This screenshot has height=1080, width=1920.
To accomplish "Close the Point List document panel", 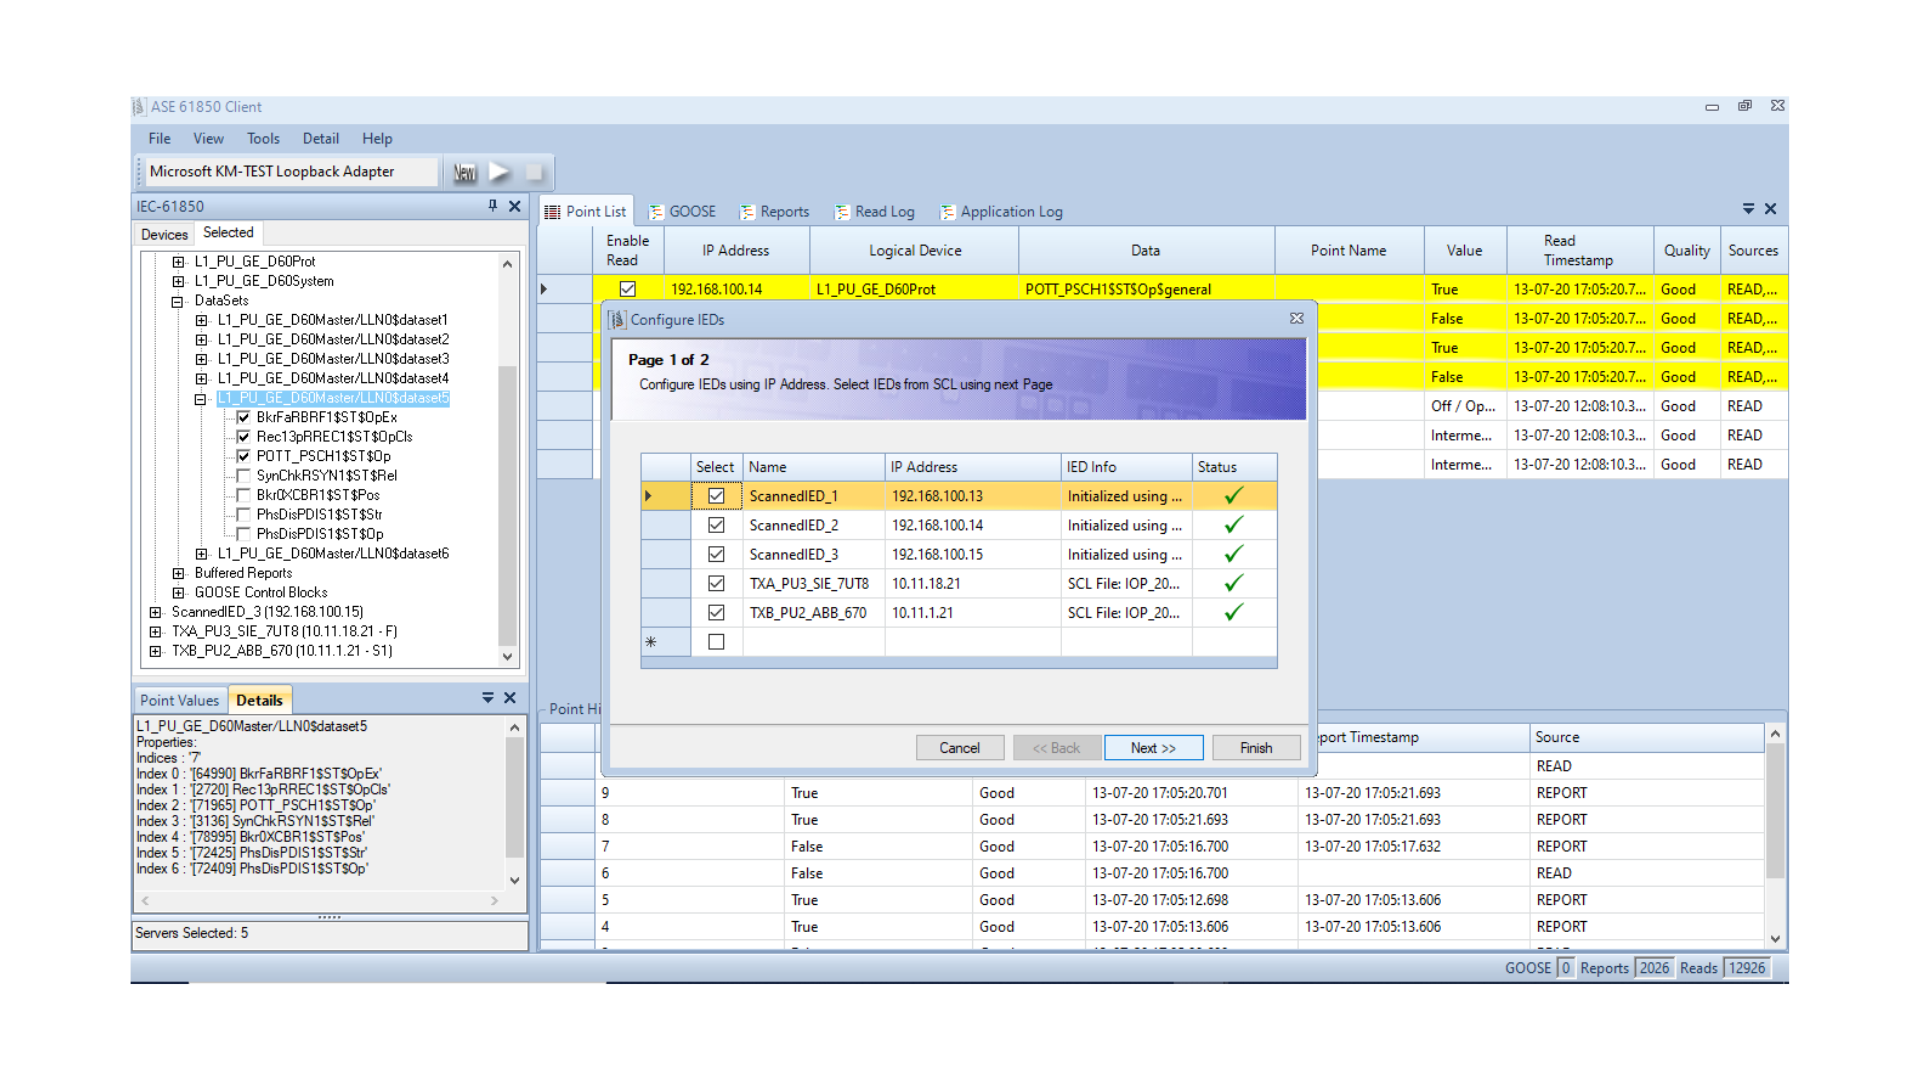I will pyautogui.click(x=1771, y=209).
